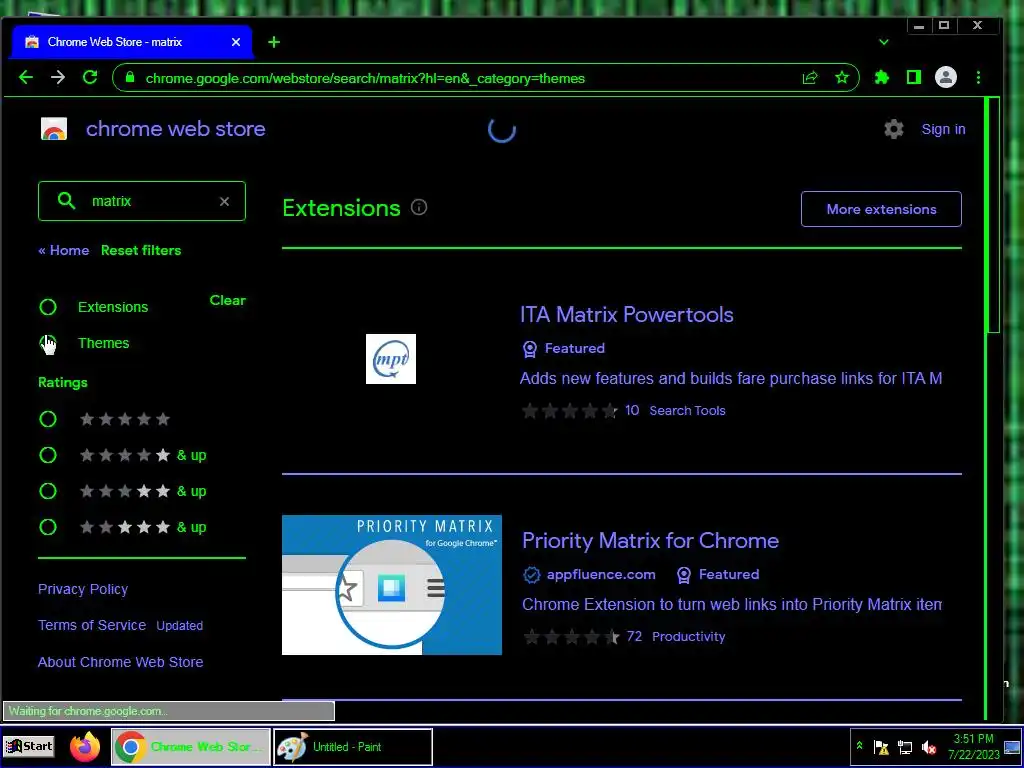Click the padlock site info icon
1024x768 pixels.
pyautogui.click(x=130, y=78)
